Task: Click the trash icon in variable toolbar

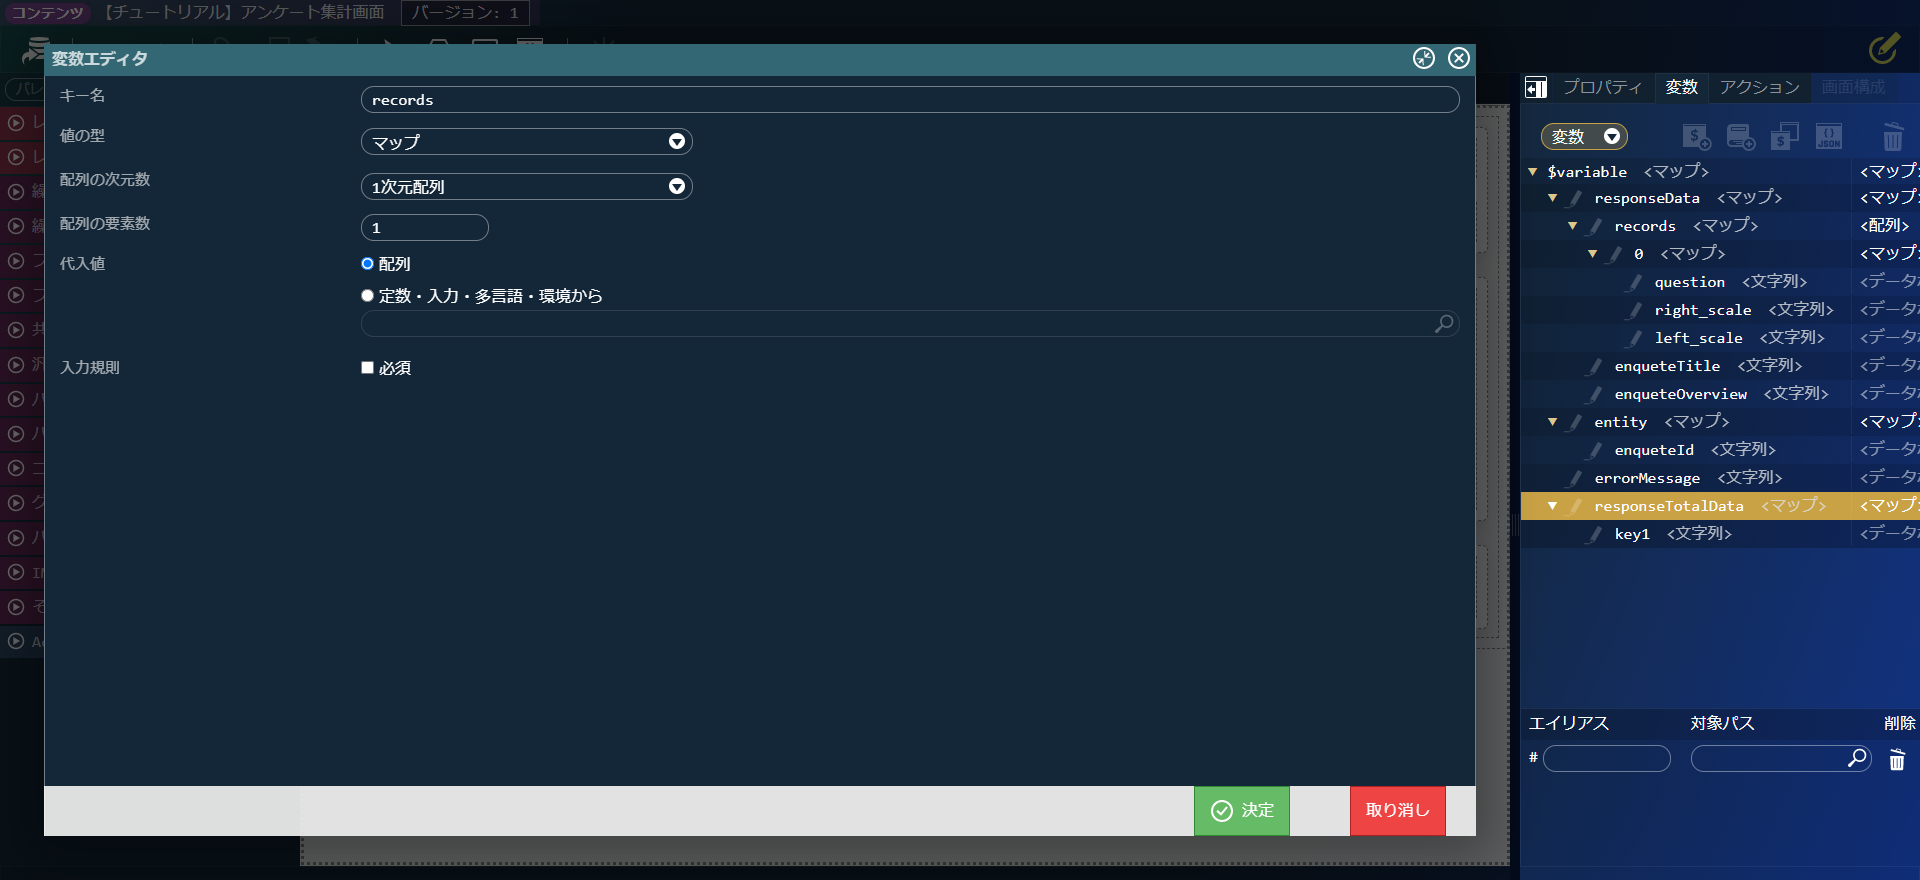Action: (1893, 137)
